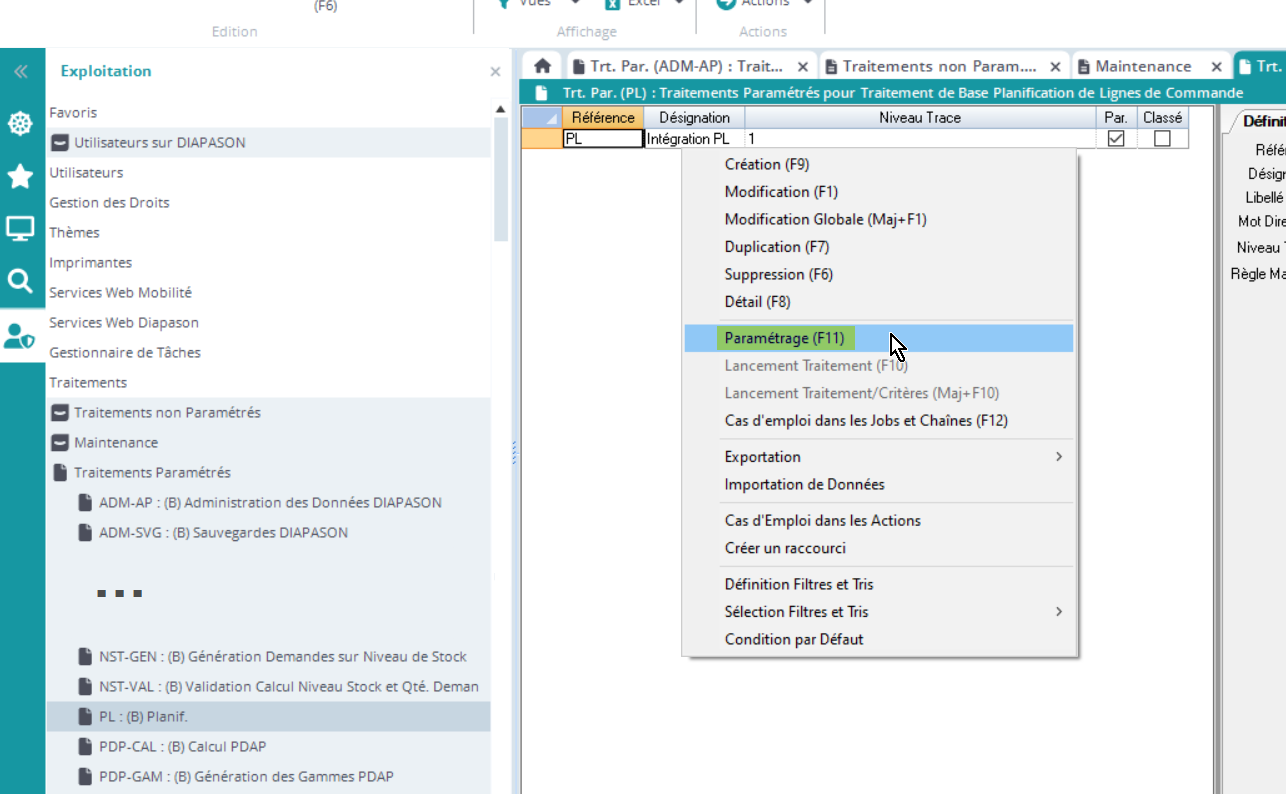The width and height of the screenshot is (1286, 794).
Task: Click the user shield icon in sidebar
Action: [x=19, y=336]
